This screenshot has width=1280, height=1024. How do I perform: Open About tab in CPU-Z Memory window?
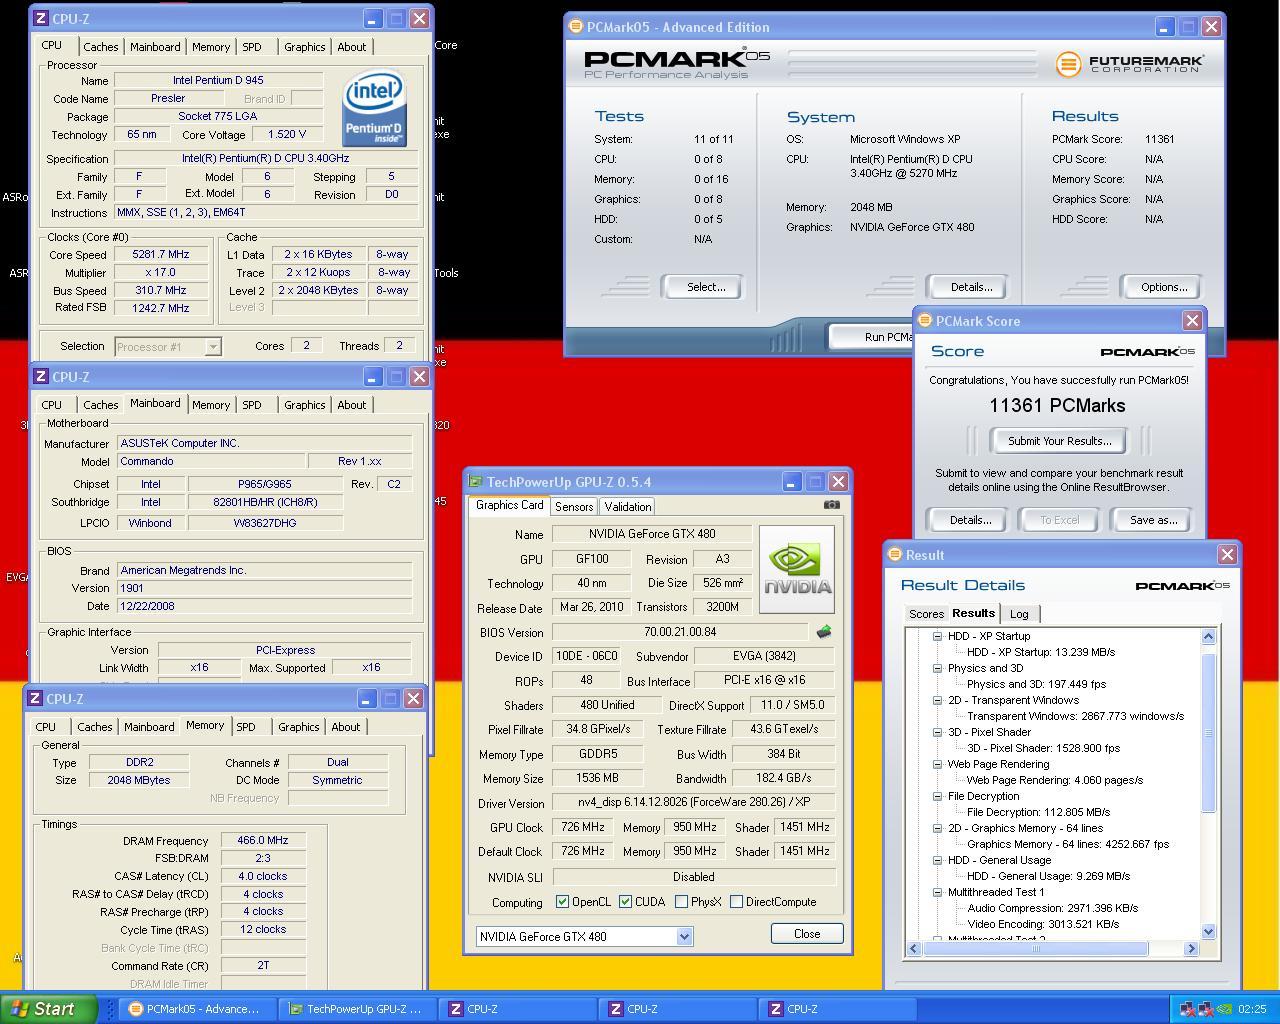[x=346, y=727]
